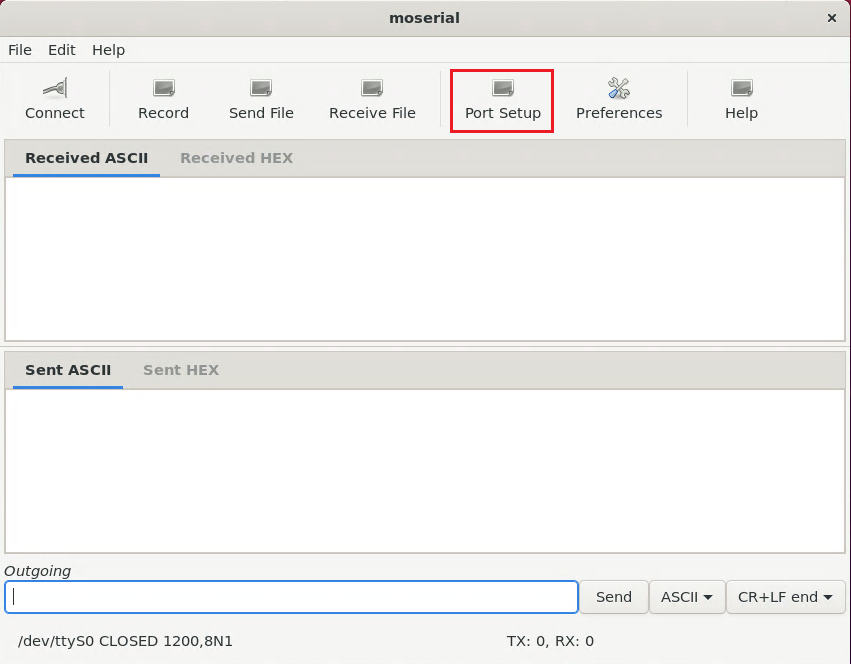
Task: Click the '/dev/ttyS0 CLOSED 1200,8N1' status text
Action: coord(125,641)
